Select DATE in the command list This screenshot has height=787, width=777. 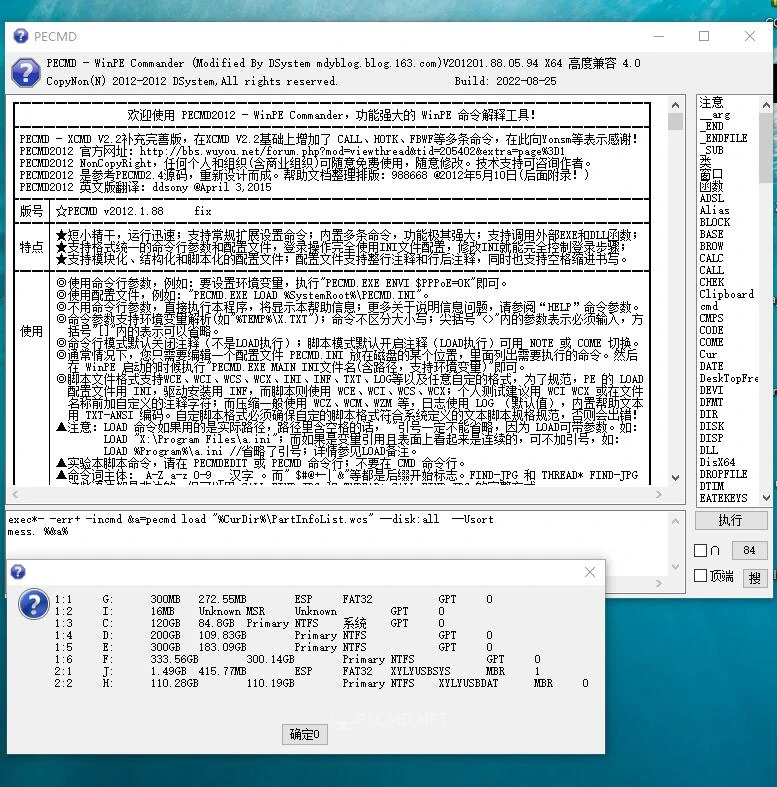pos(712,367)
